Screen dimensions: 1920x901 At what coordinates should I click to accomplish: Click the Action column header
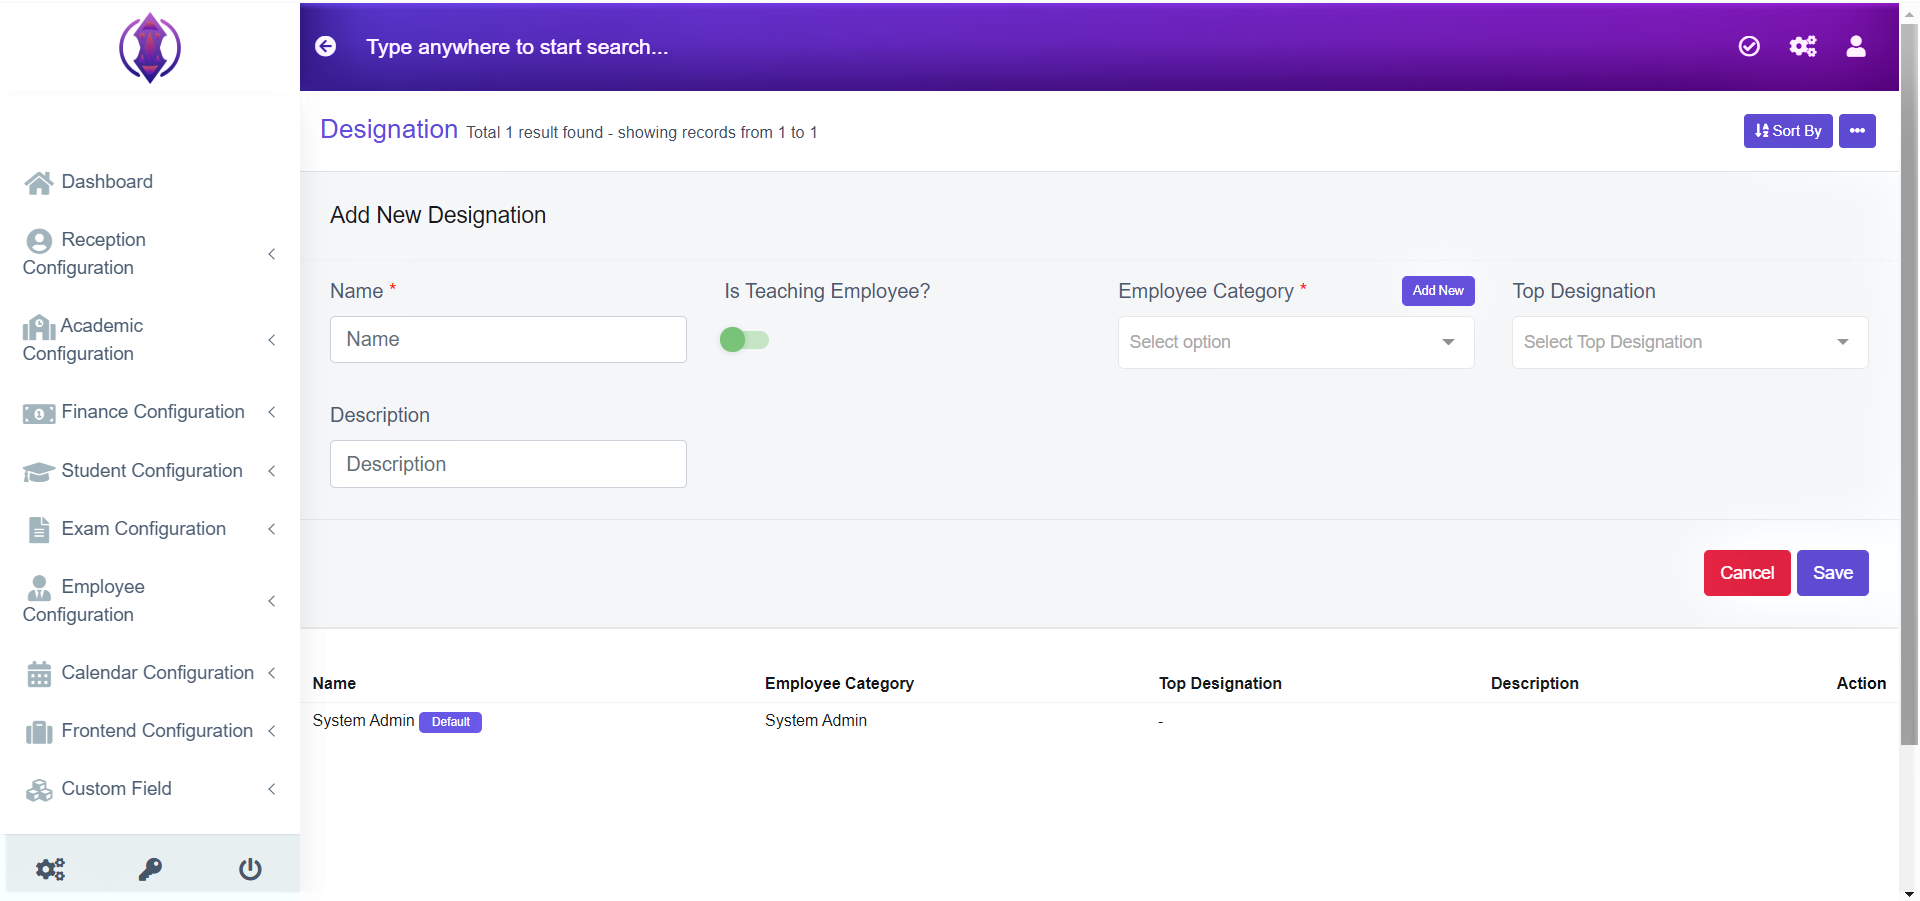[1861, 684]
